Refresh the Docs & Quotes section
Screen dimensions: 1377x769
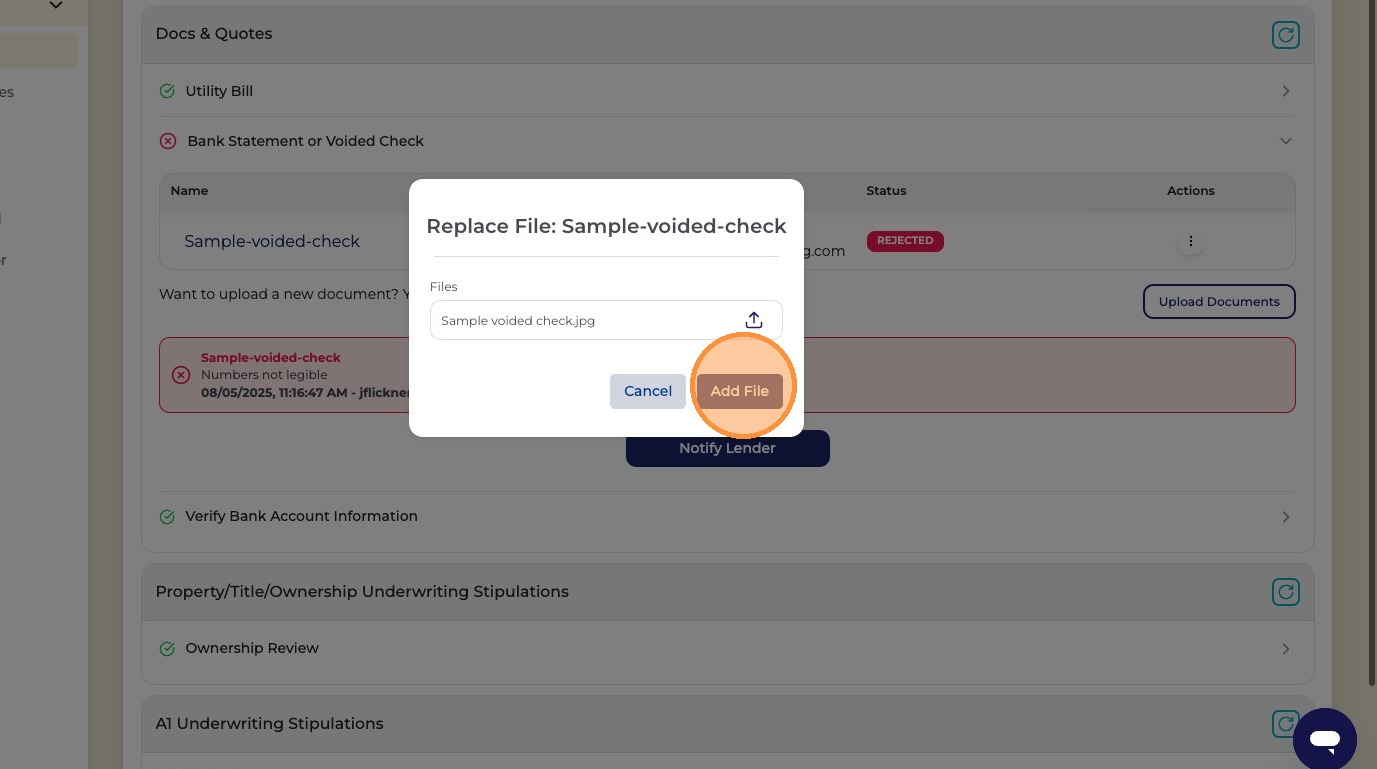coord(1285,35)
